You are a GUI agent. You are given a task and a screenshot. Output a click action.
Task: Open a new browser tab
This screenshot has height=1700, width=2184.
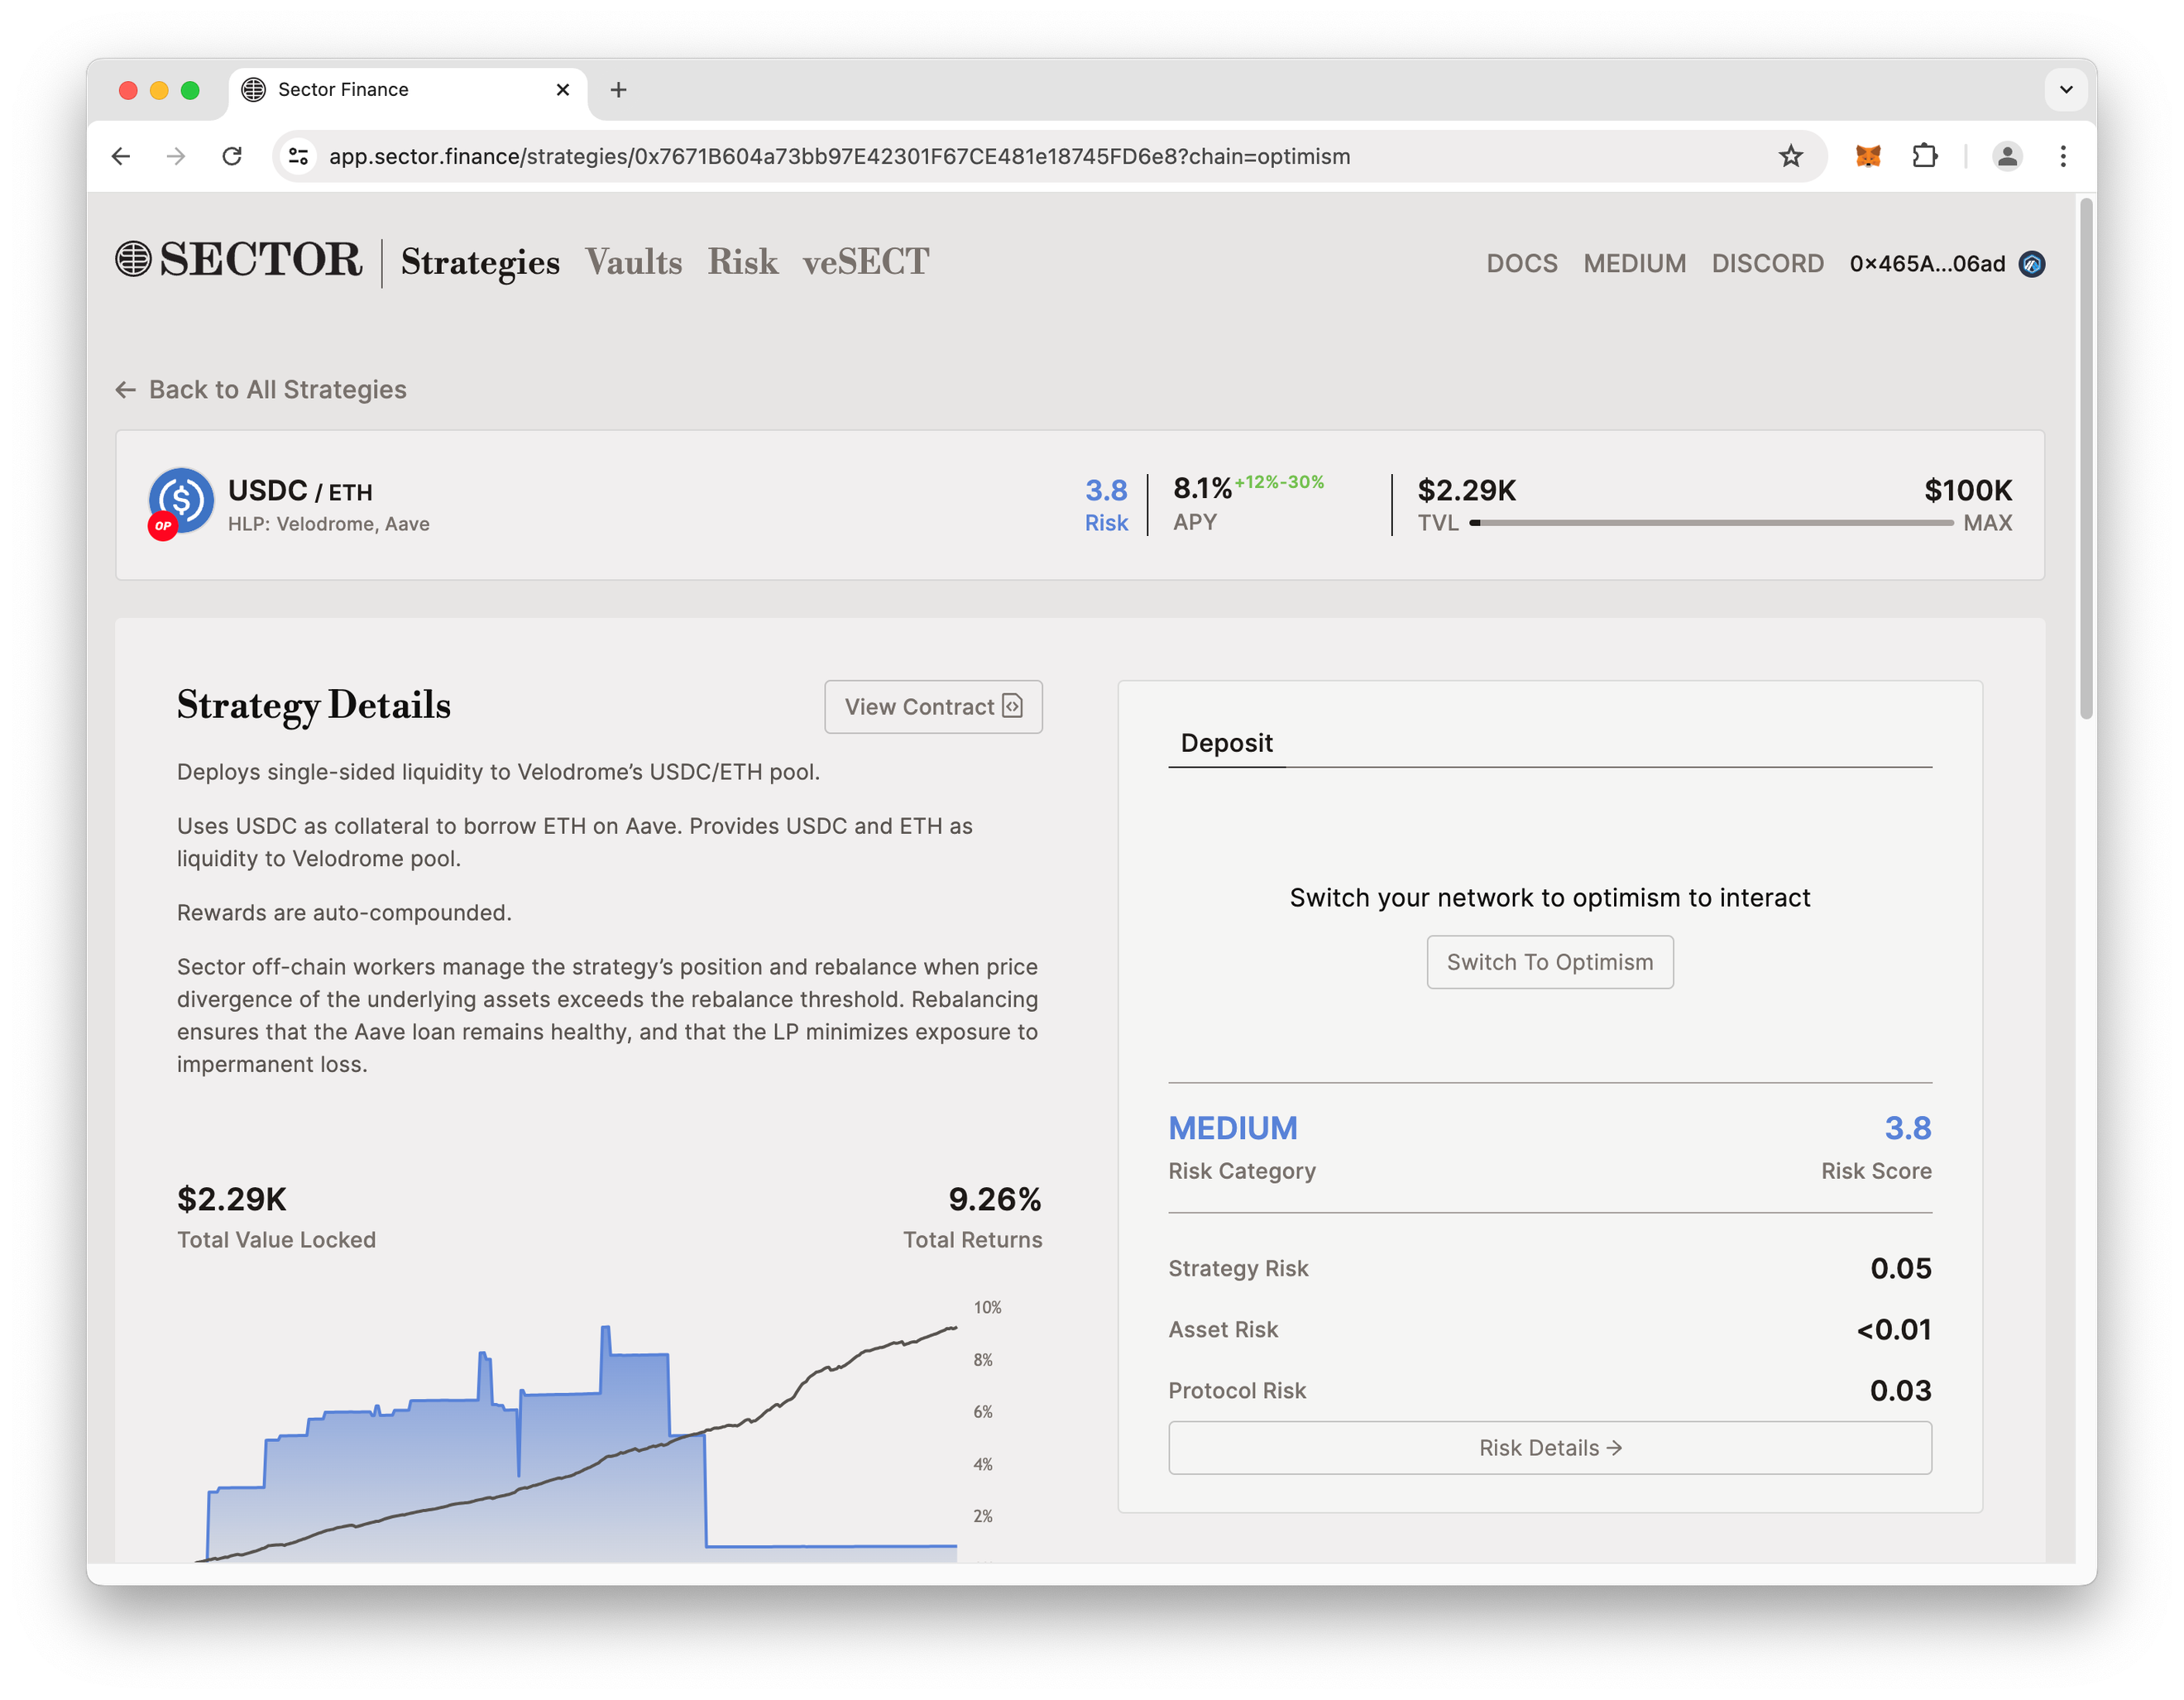(618, 90)
